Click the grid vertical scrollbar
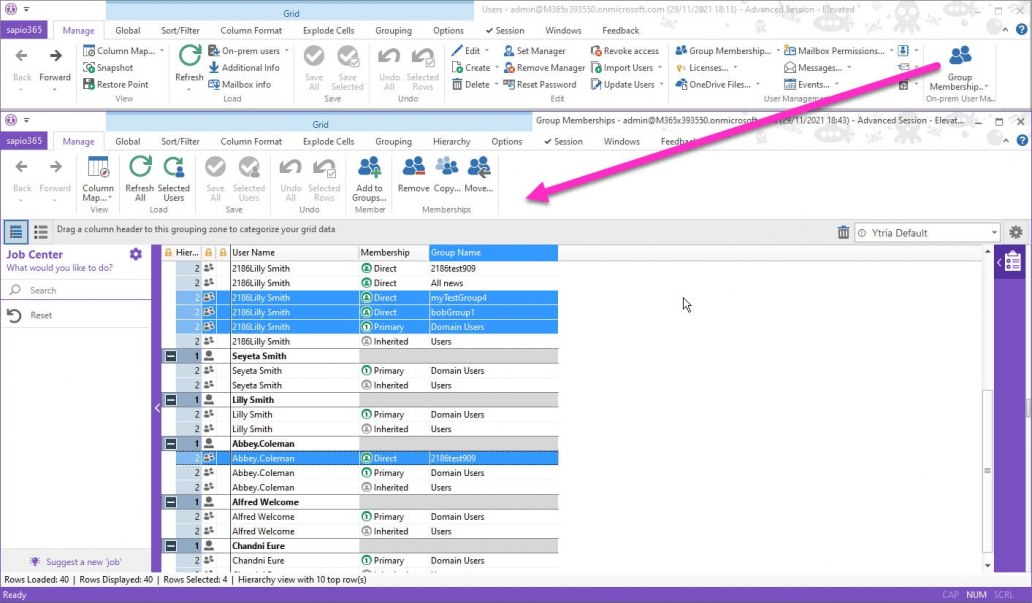Screen dimensions: 1032x603 pyautogui.click(x=987, y=471)
